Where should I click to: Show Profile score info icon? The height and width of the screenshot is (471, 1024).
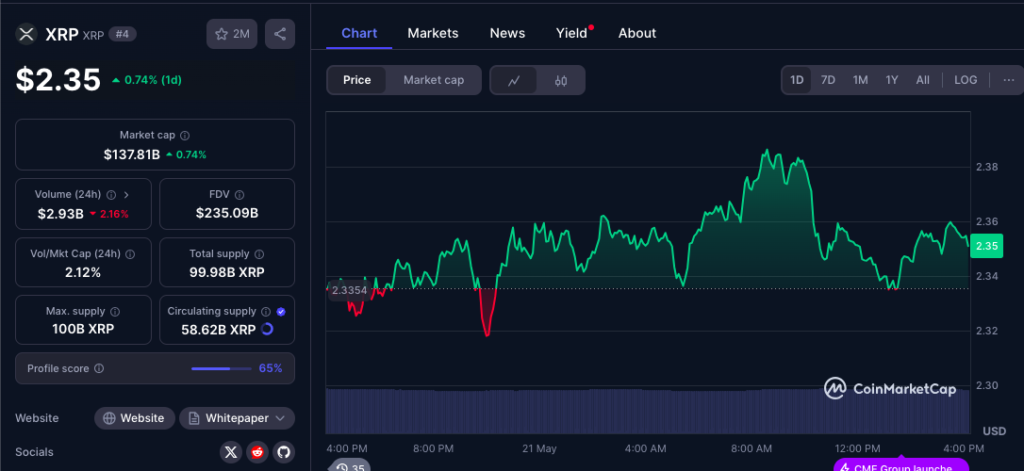(99, 368)
